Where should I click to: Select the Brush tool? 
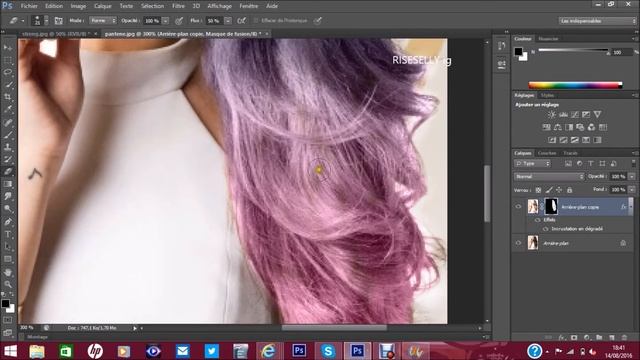pyautogui.click(x=8, y=134)
